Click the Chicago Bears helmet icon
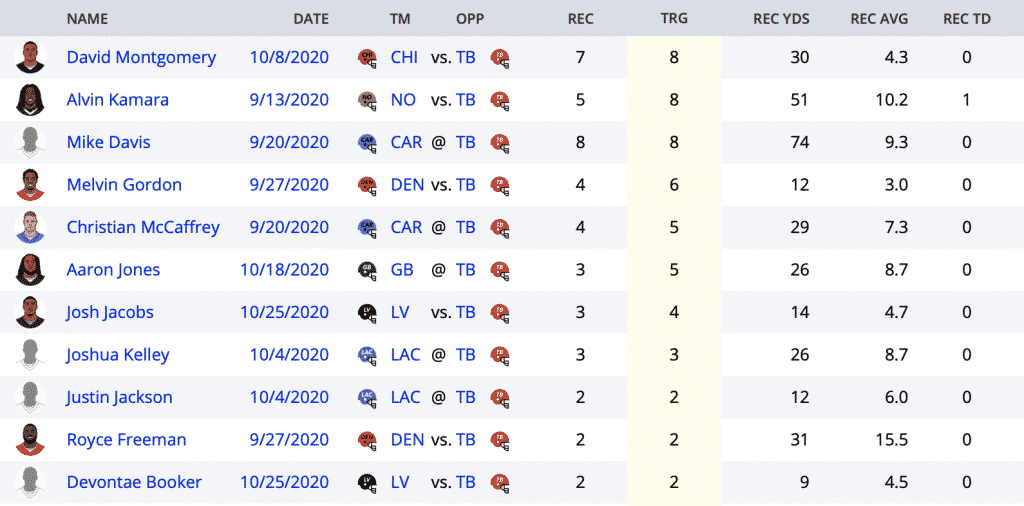The width and height of the screenshot is (1024, 506). point(368,58)
